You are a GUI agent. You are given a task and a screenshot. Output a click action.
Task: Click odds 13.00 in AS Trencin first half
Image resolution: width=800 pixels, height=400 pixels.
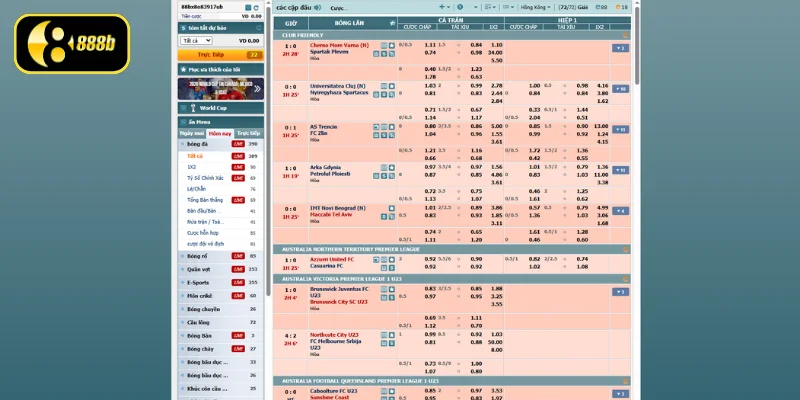[x=601, y=126]
